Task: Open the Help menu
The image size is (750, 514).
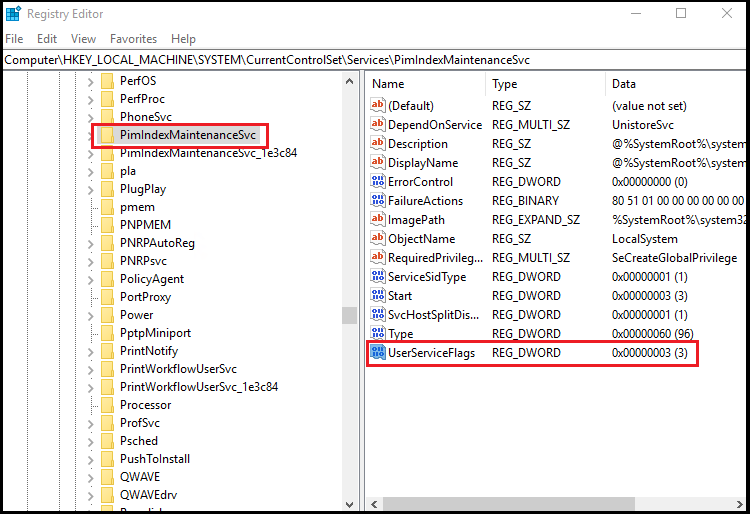Action: [x=183, y=39]
